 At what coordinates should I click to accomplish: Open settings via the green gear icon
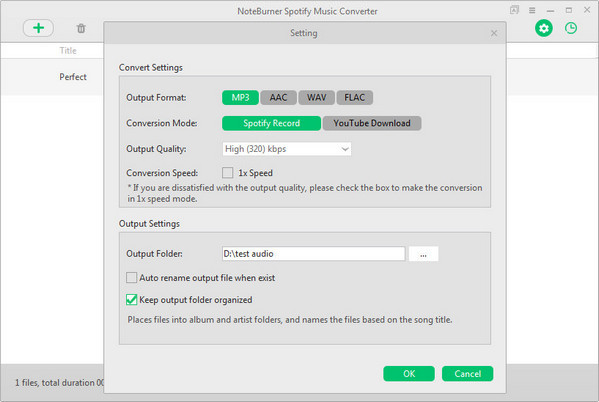click(x=544, y=28)
